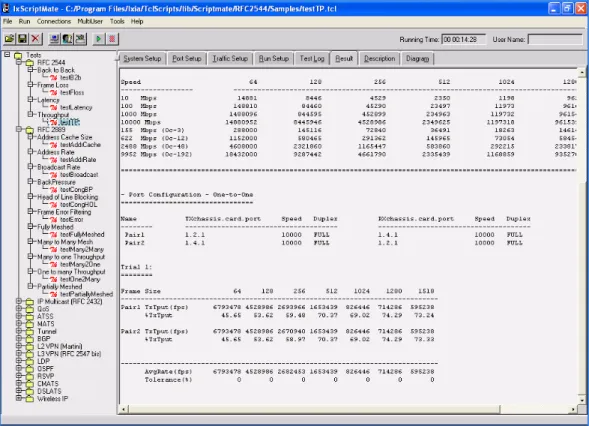Click the RFC 2544 folder icon
This screenshot has height=426, width=589.
30,63
